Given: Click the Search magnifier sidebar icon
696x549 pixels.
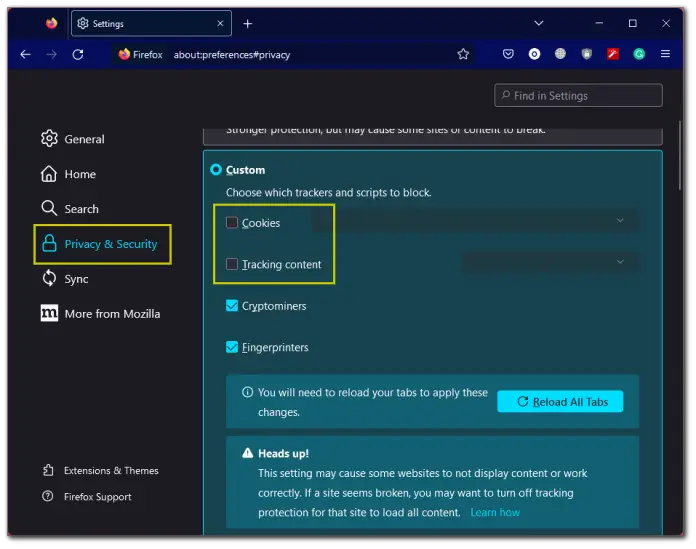Looking at the screenshot, I should click(49, 208).
